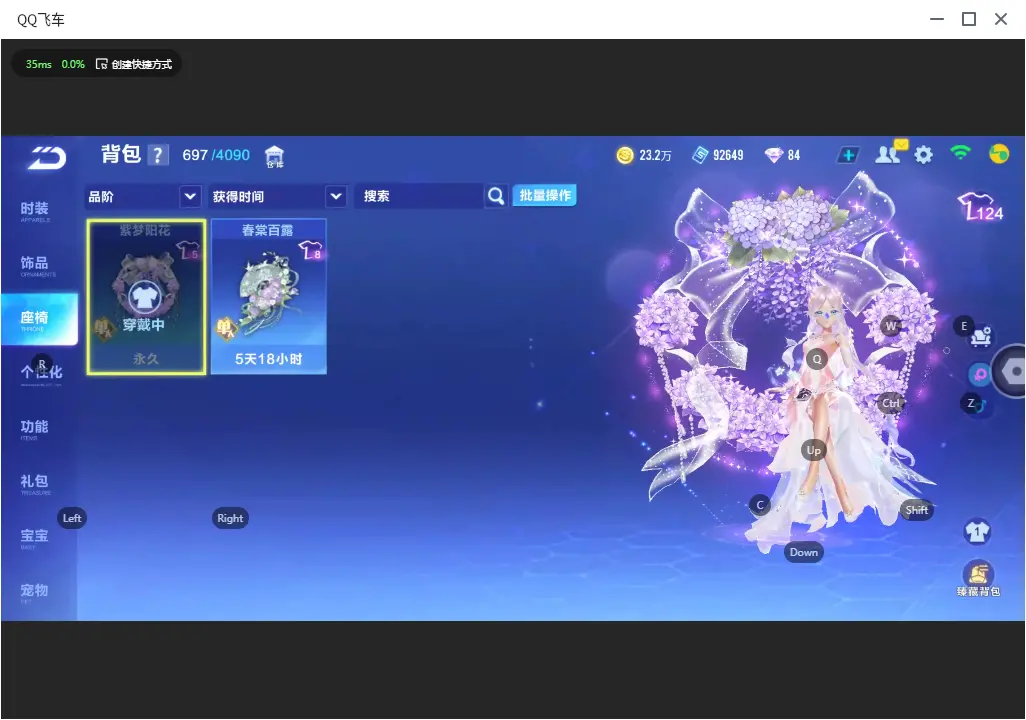Click the blue coupon currency icon
The width and height of the screenshot is (1026, 720).
700,155
